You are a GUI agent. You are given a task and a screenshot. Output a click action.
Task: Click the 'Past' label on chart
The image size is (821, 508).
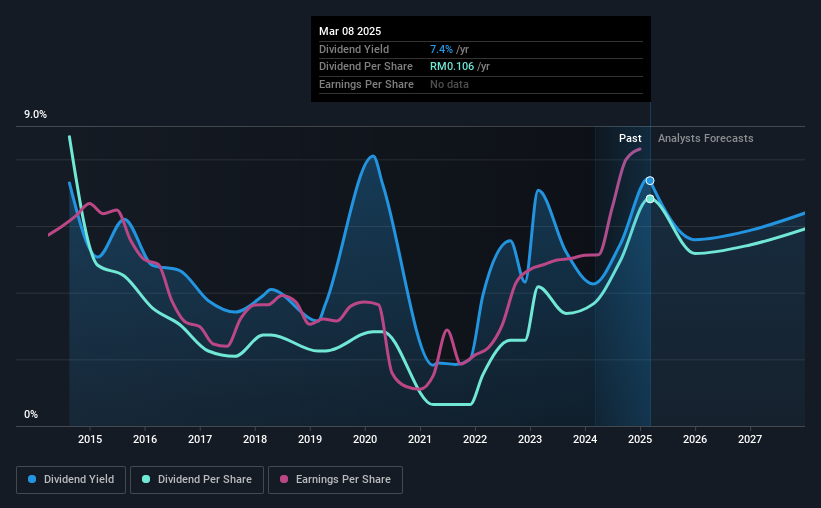[630, 138]
